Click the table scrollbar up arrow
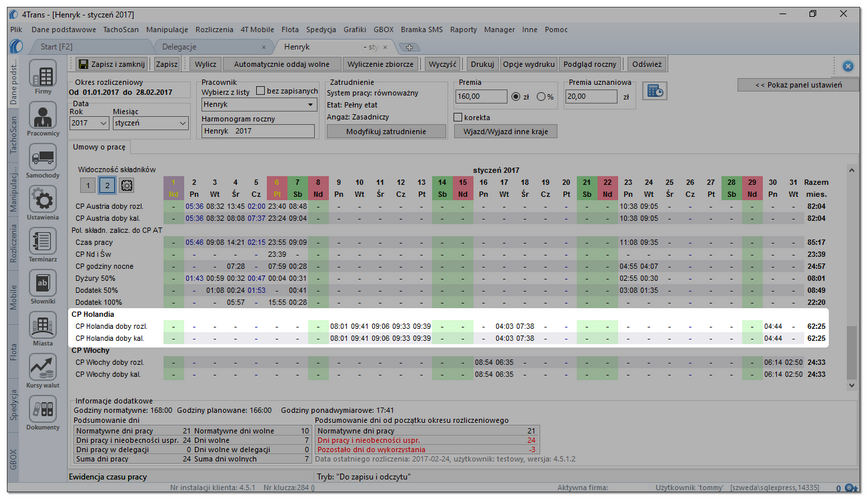 852,170
